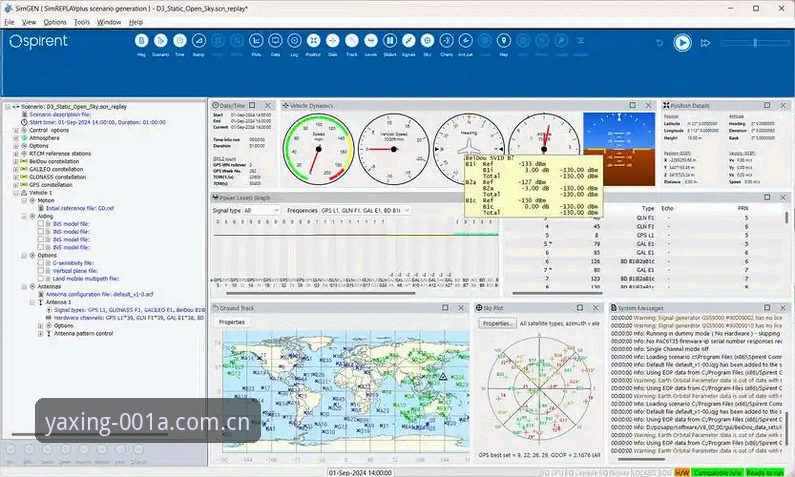Expand the RTCM reference stations node
The width and height of the screenshot is (795, 477).
point(16,154)
